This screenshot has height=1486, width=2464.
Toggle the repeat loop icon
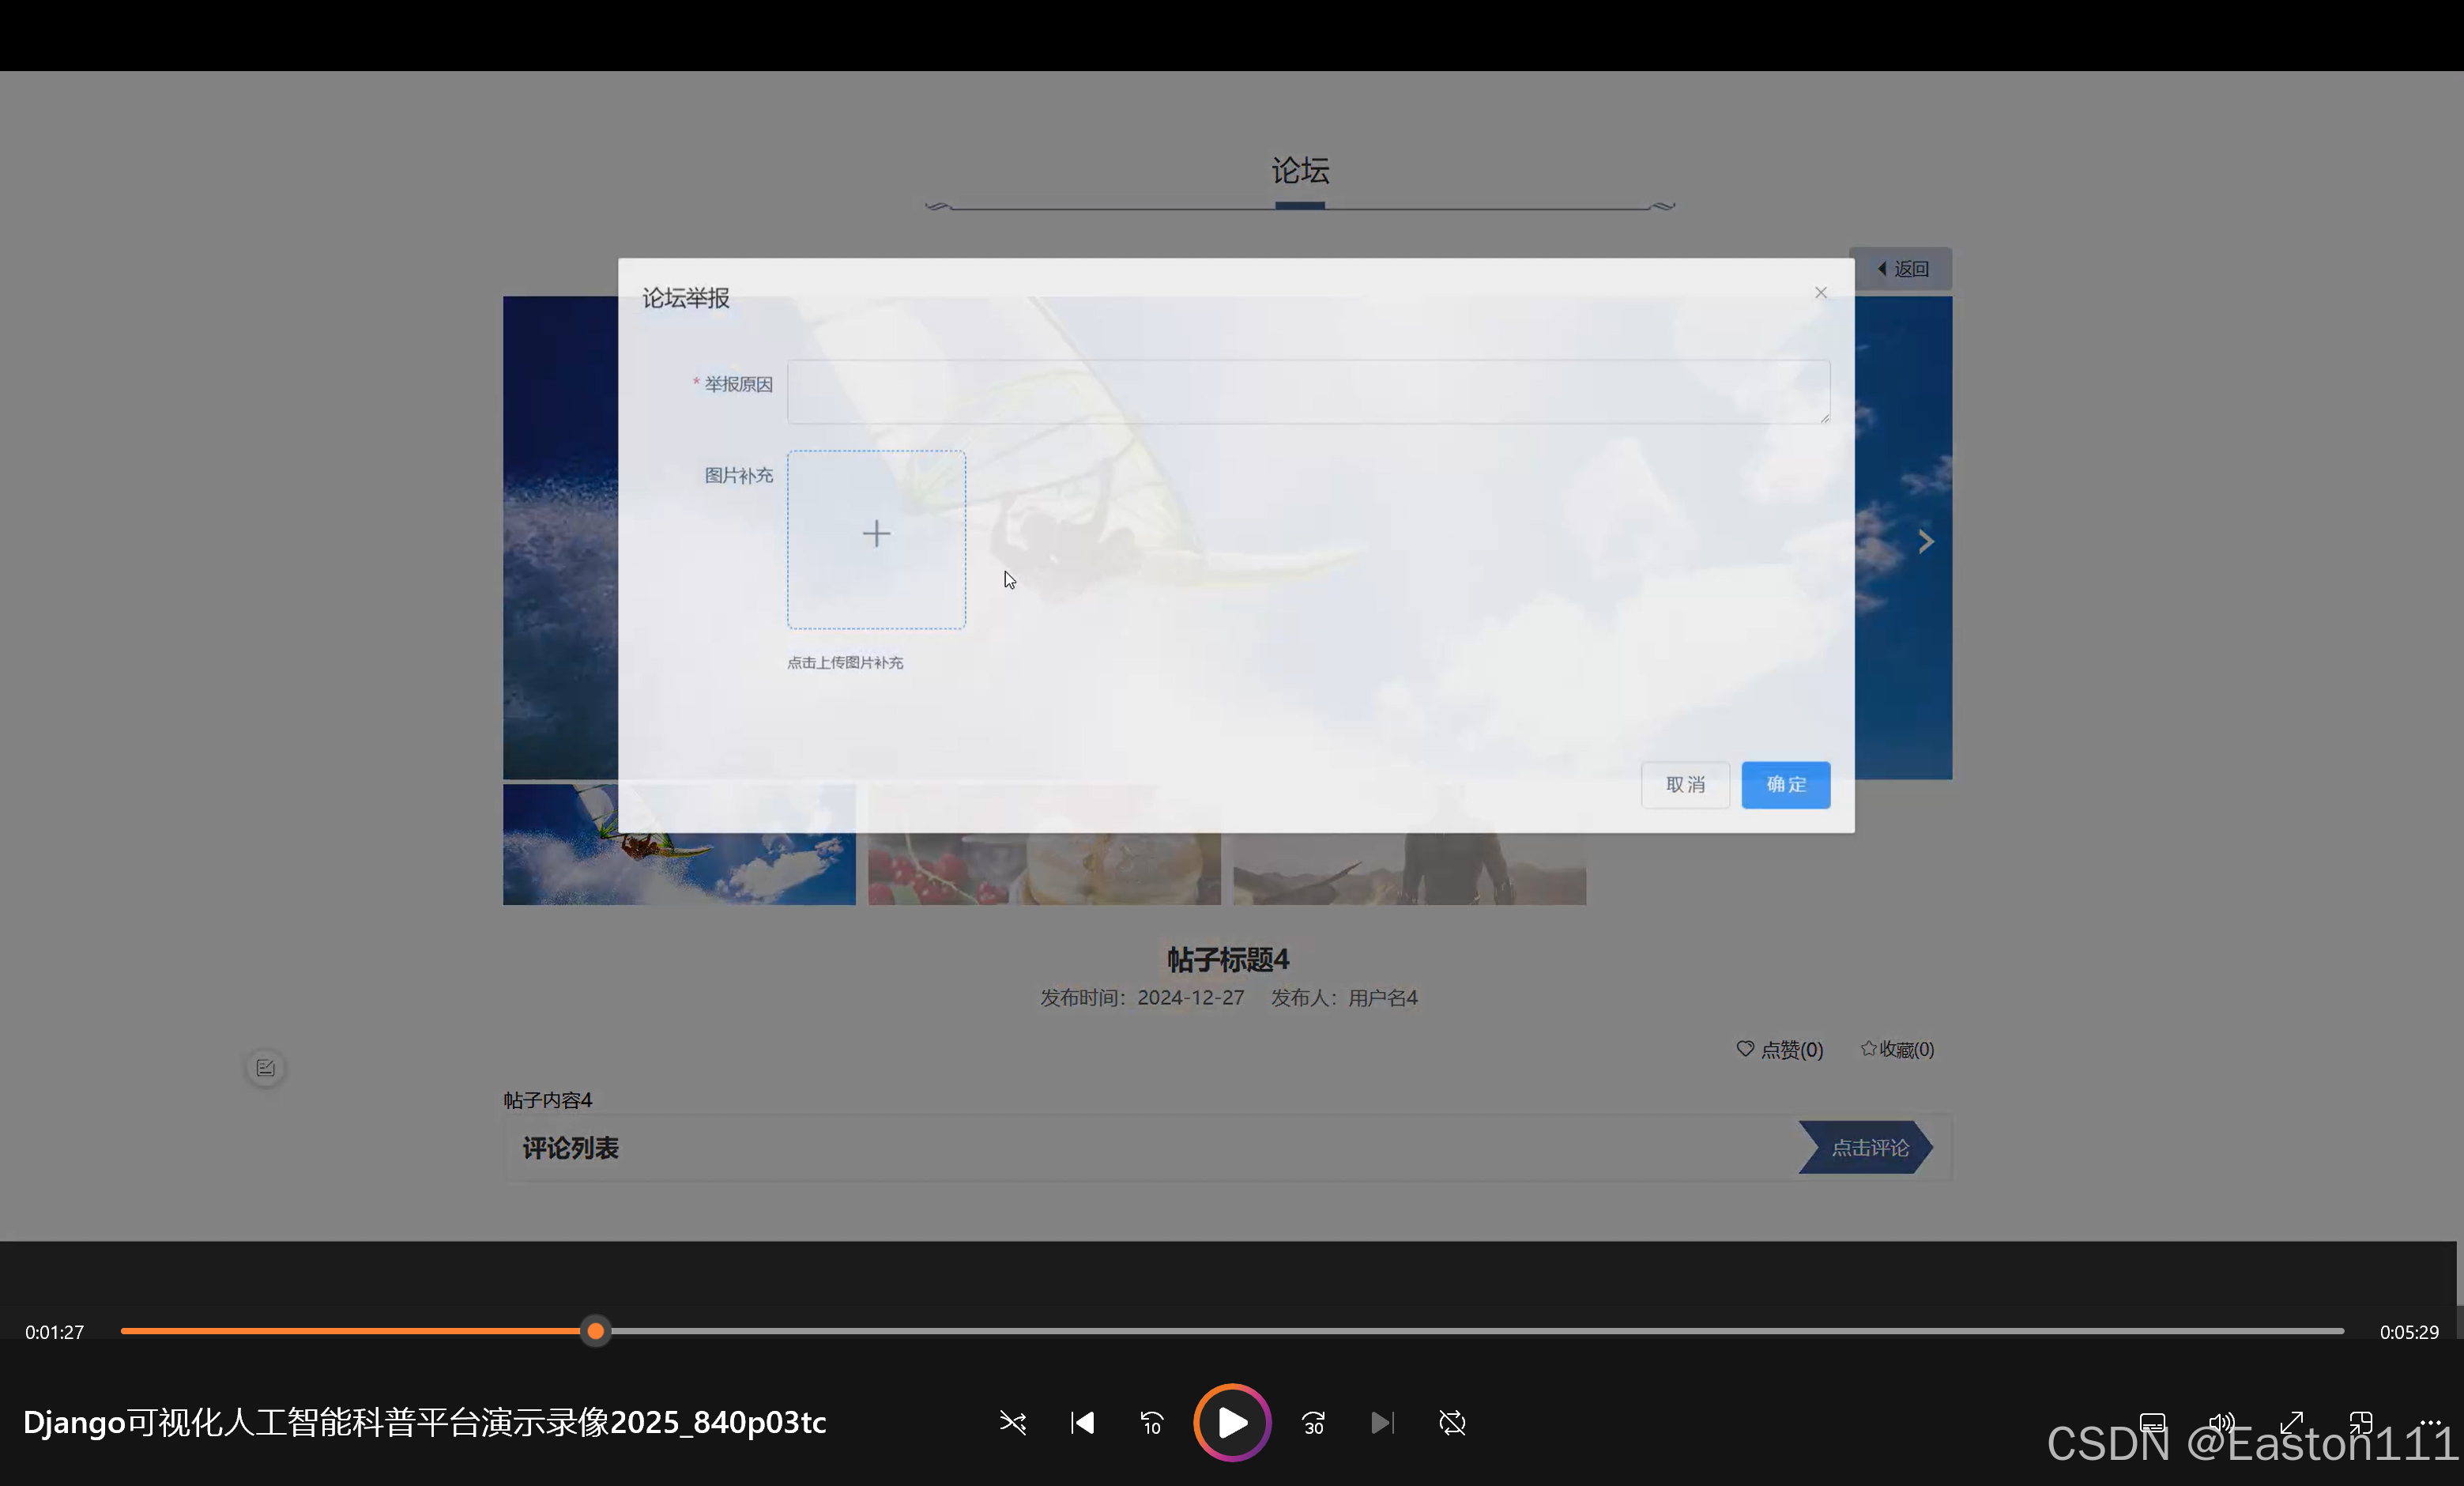[1452, 1422]
